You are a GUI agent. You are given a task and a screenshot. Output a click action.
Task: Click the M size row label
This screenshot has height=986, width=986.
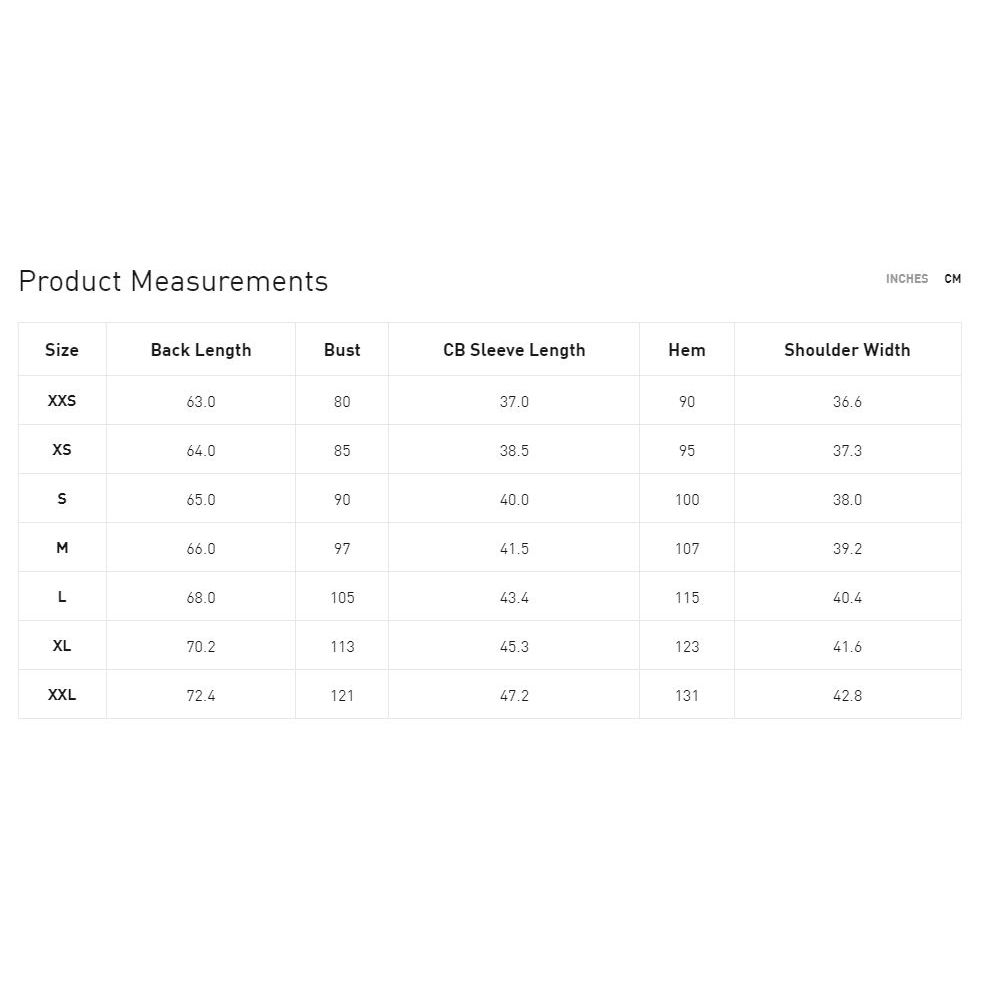coord(62,548)
